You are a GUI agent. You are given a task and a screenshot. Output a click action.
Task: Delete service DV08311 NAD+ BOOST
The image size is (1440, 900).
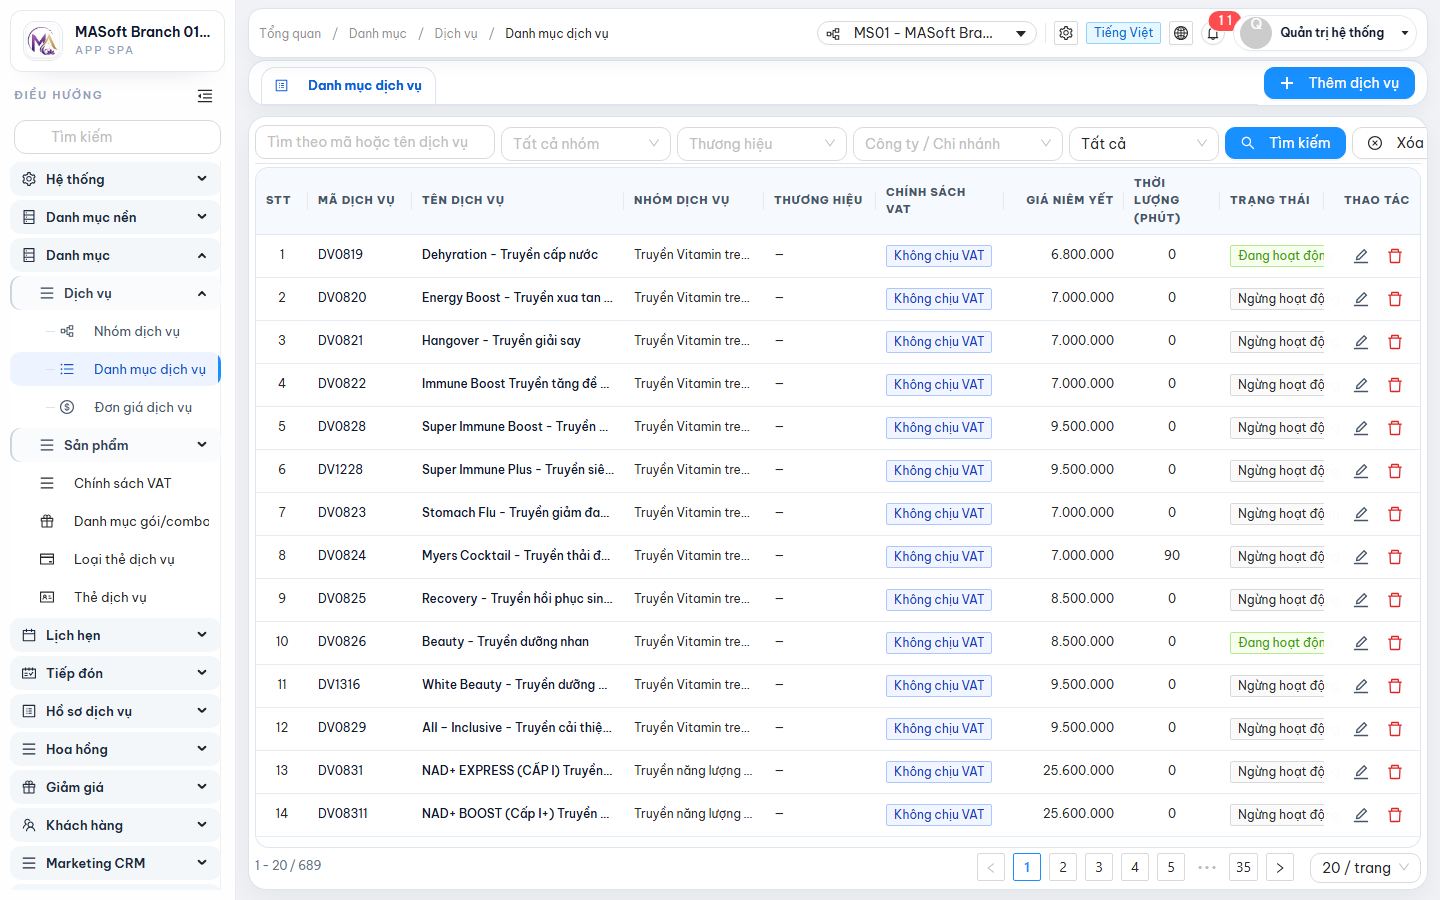[x=1395, y=815]
